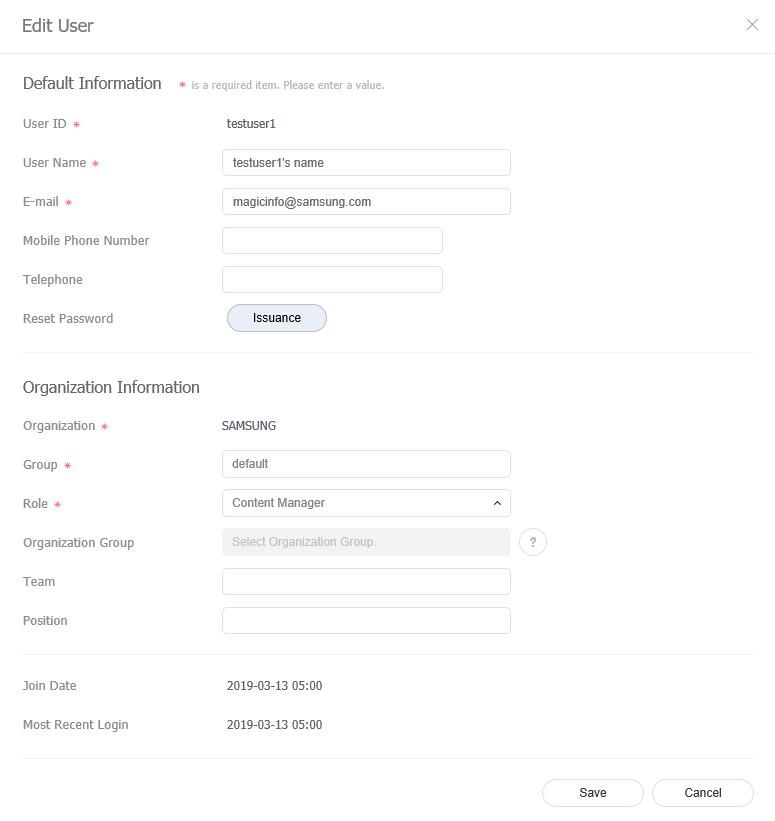Click the Join Date value 2019-03-13

274,686
